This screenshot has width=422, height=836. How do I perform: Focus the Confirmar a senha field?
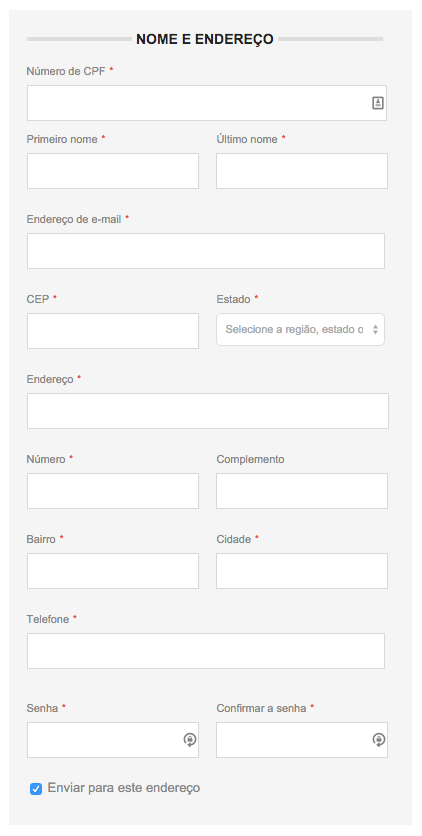pyautogui.click(x=302, y=740)
